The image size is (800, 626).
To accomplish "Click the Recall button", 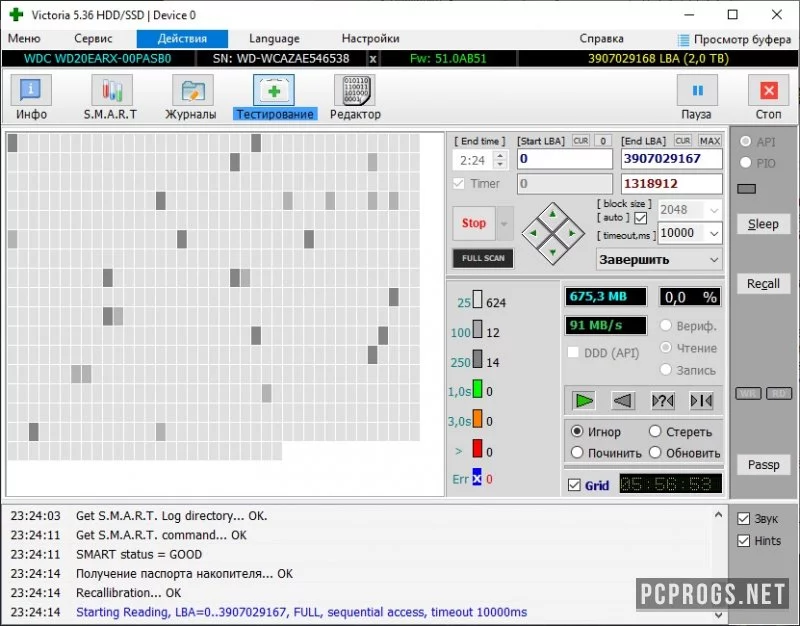I will pos(763,284).
